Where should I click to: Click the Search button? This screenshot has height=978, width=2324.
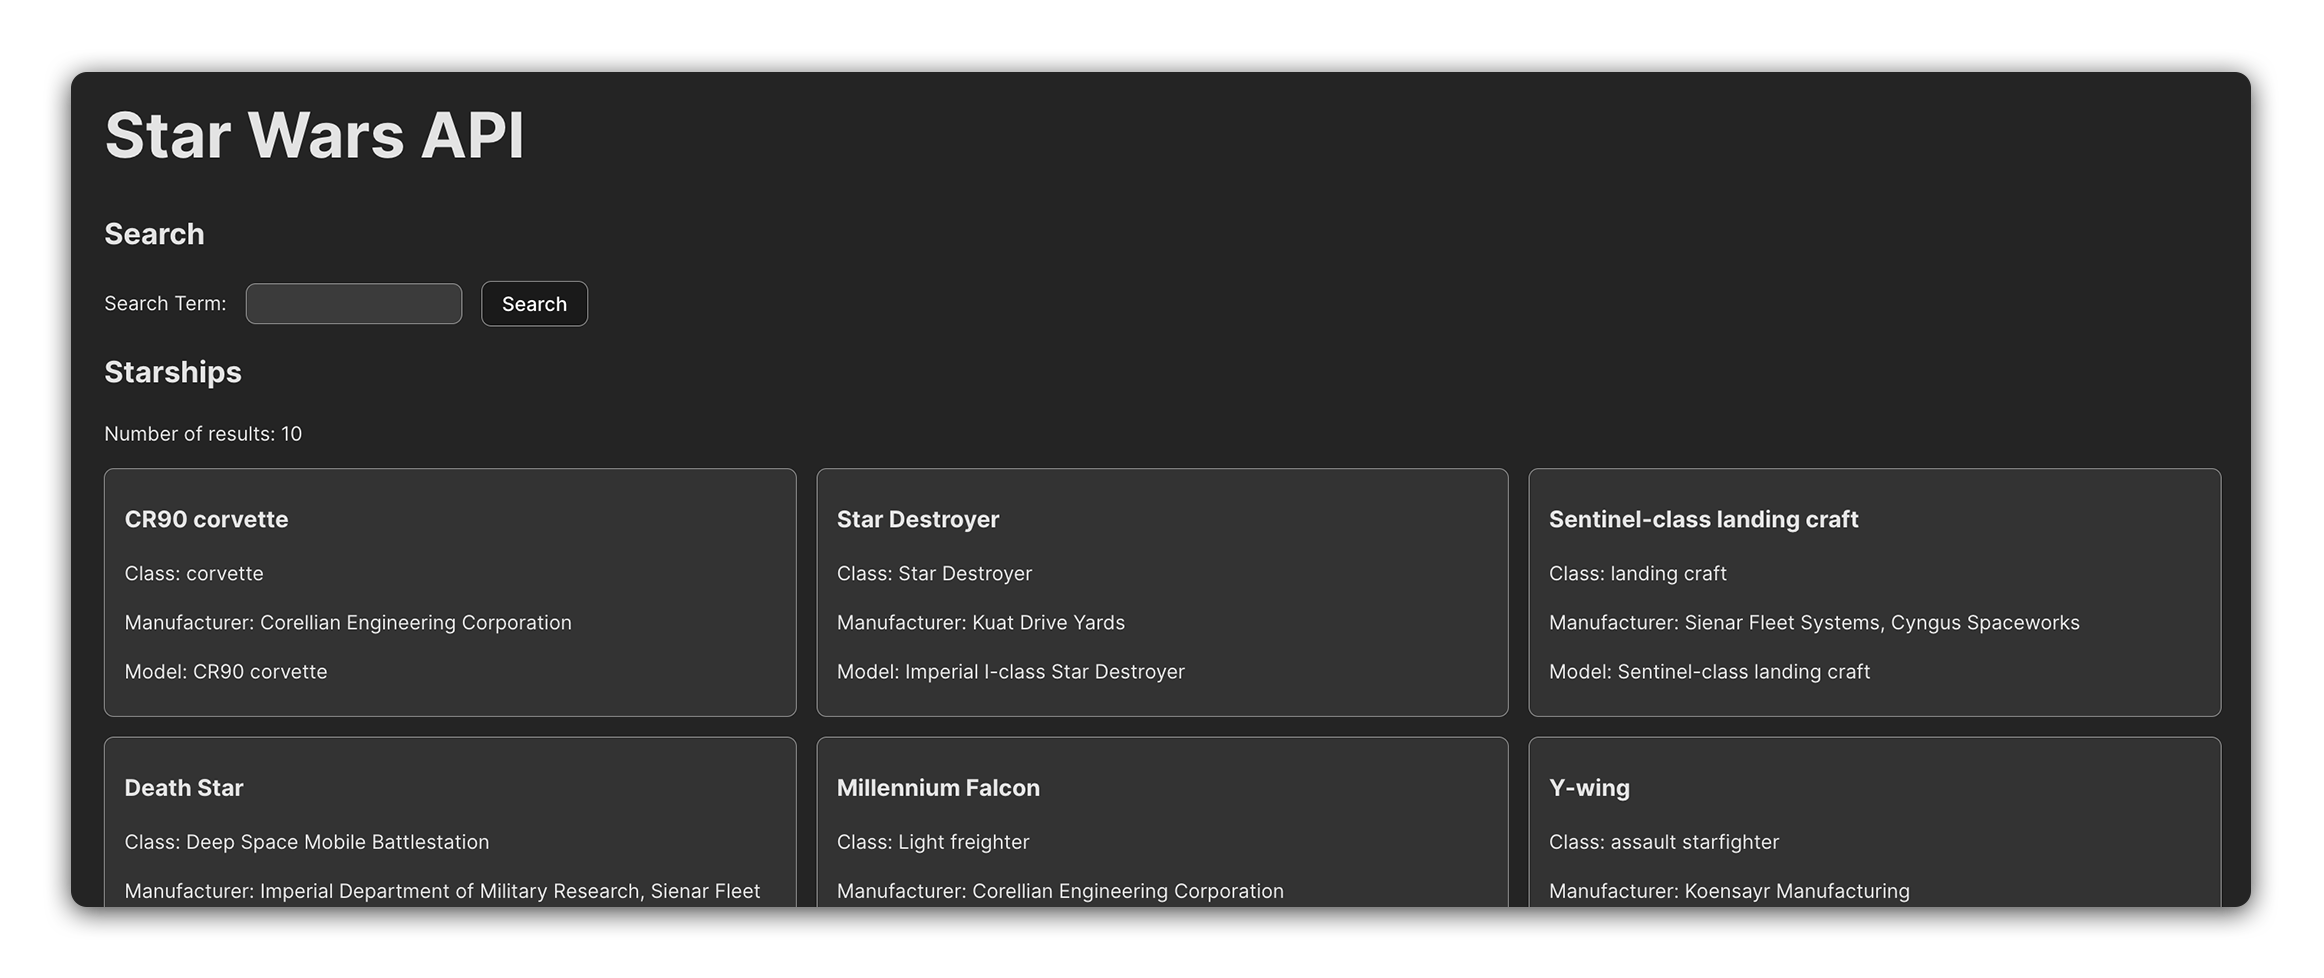(534, 303)
